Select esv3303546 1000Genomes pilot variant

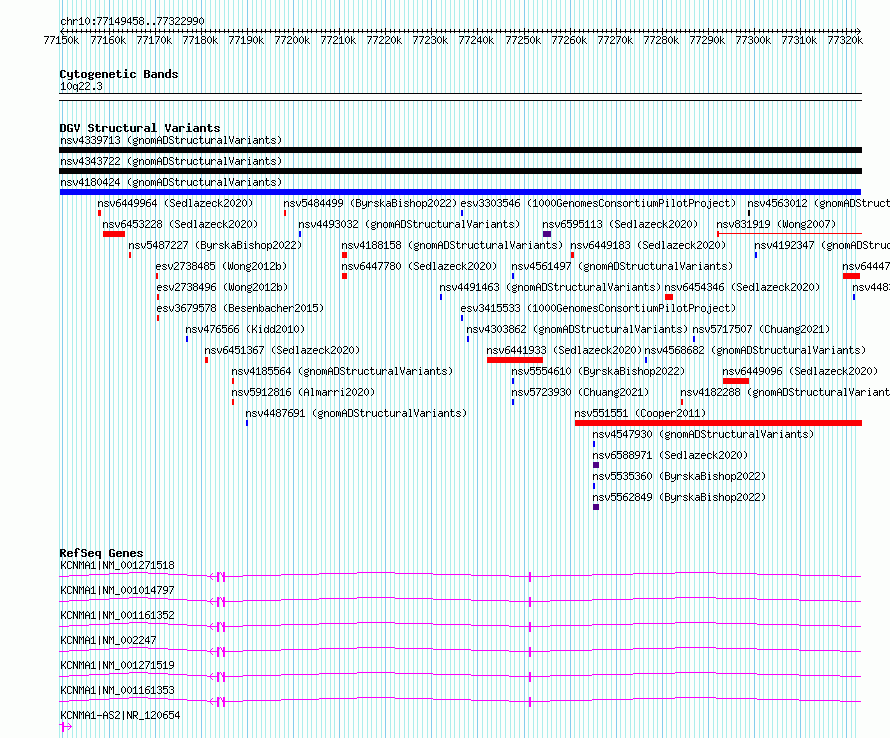click(598, 203)
